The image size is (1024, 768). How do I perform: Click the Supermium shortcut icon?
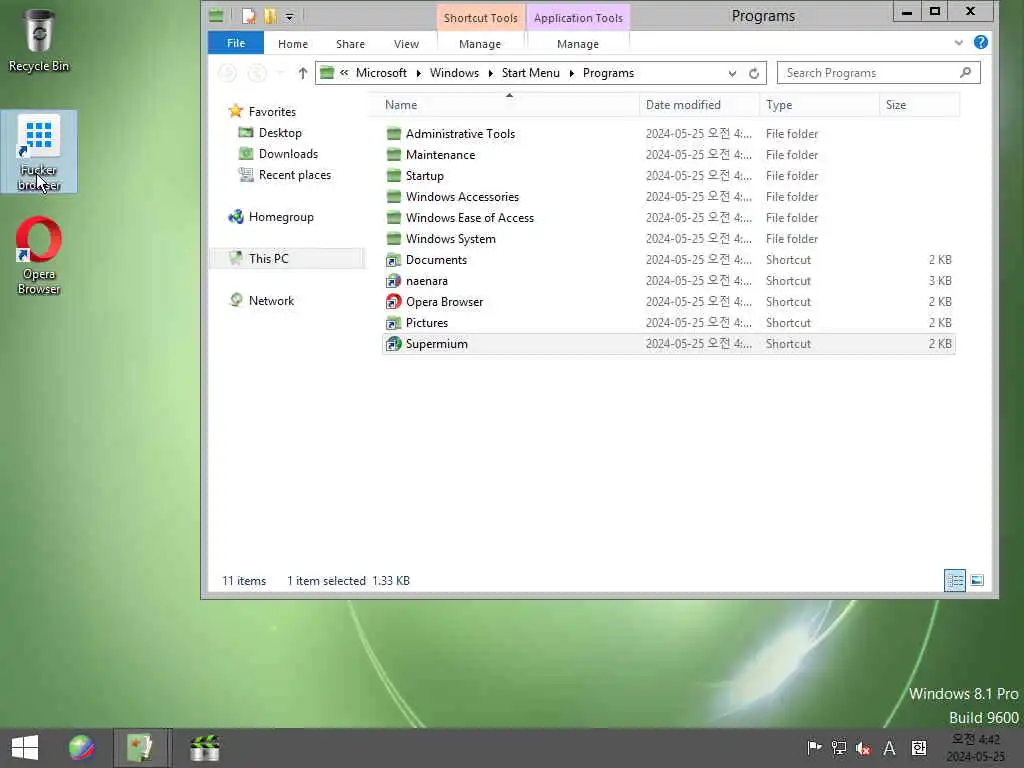(x=393, y=344)
